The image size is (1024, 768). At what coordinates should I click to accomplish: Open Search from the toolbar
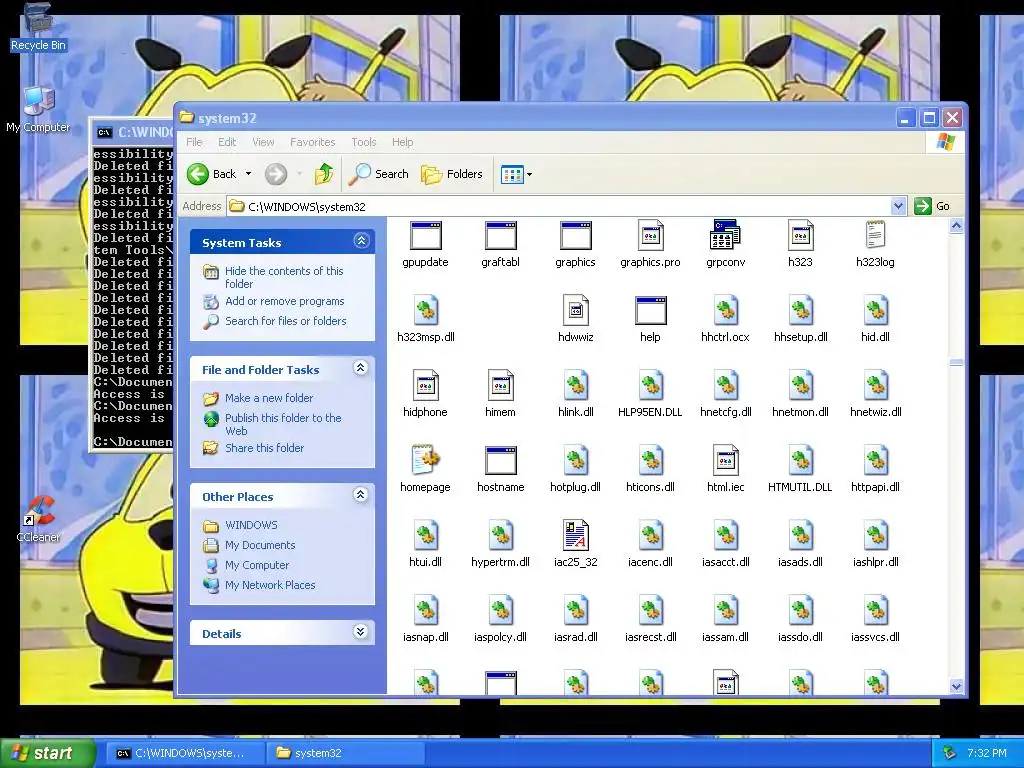[379, 174]
